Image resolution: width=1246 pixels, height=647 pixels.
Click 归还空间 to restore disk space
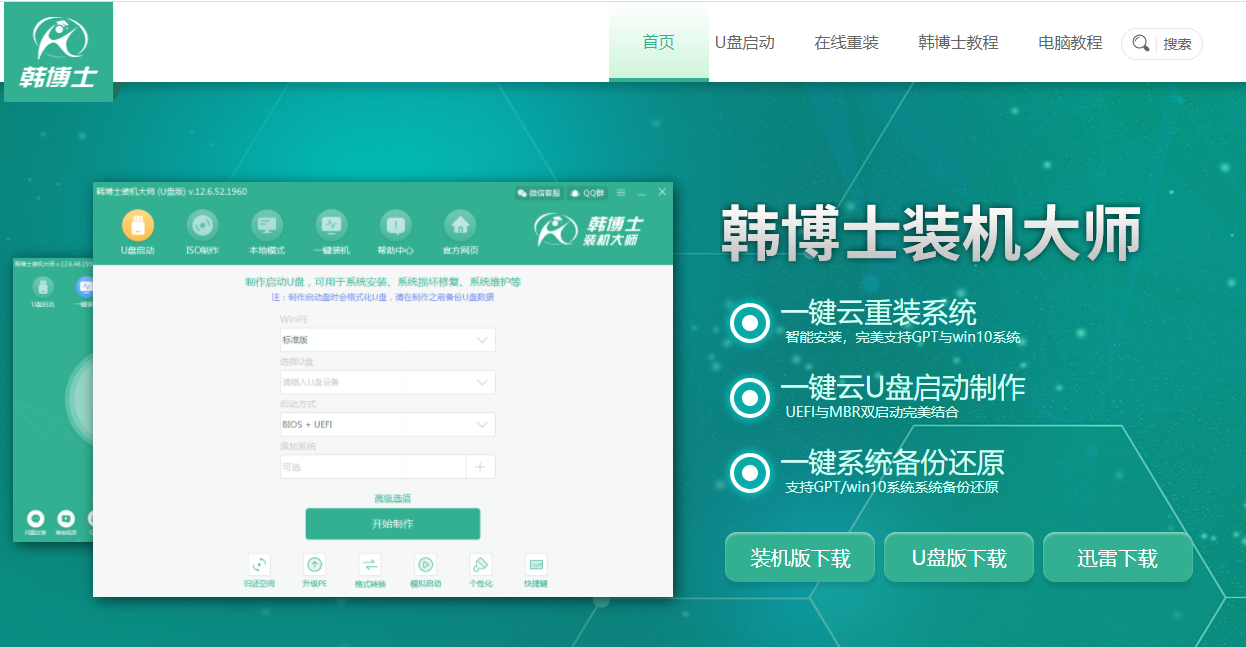260,571
